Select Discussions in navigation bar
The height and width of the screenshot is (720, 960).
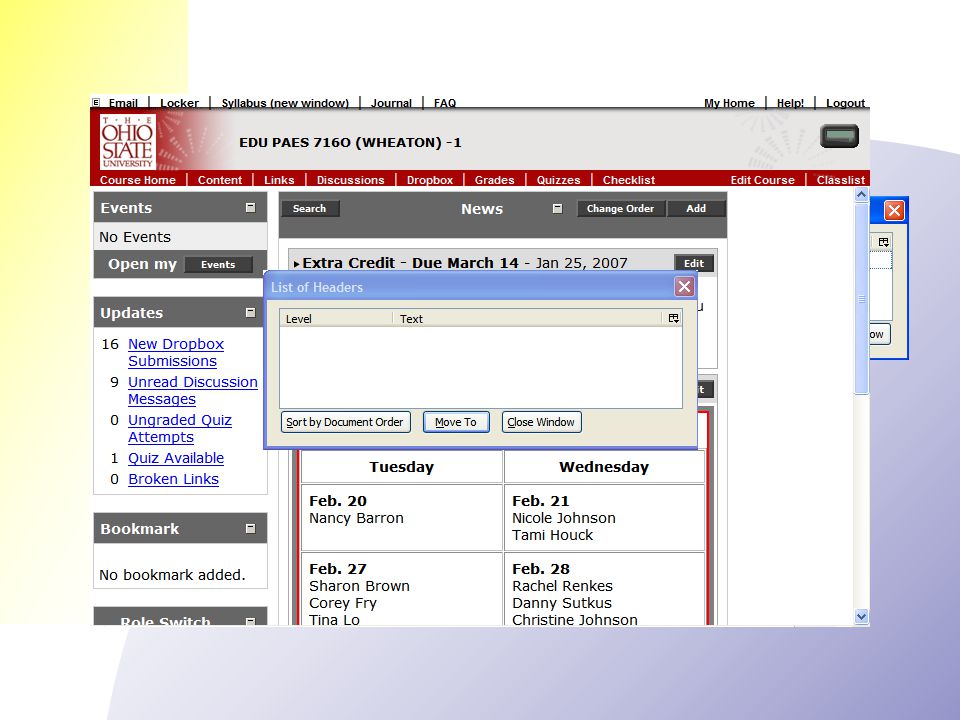(x=350, y=180)
